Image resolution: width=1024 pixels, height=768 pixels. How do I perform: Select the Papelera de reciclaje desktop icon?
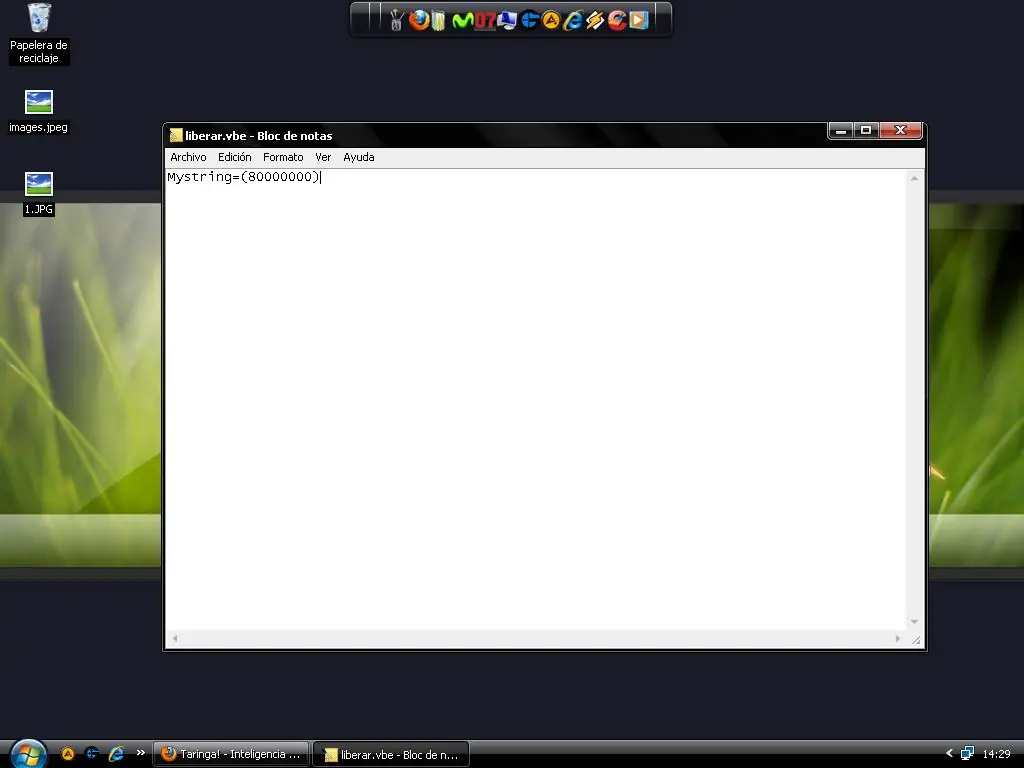(x=39, y=34)
